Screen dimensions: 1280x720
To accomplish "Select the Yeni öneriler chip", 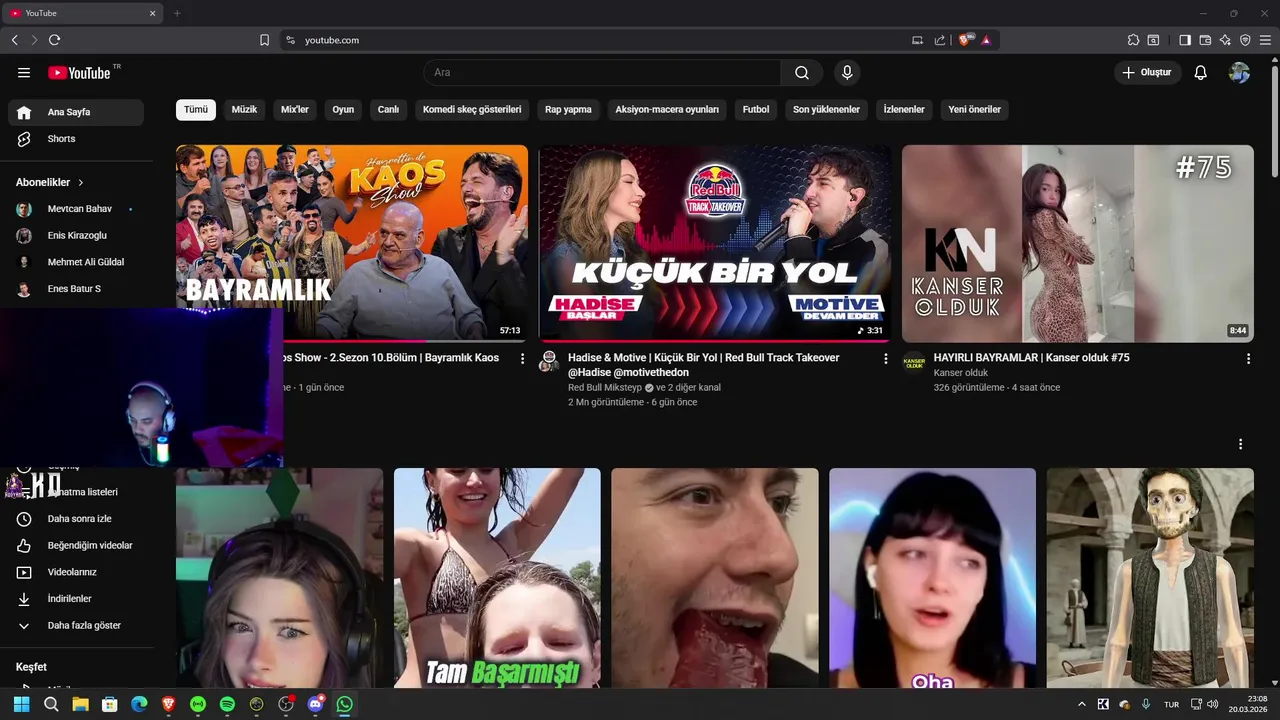I will tap(974, 110).
